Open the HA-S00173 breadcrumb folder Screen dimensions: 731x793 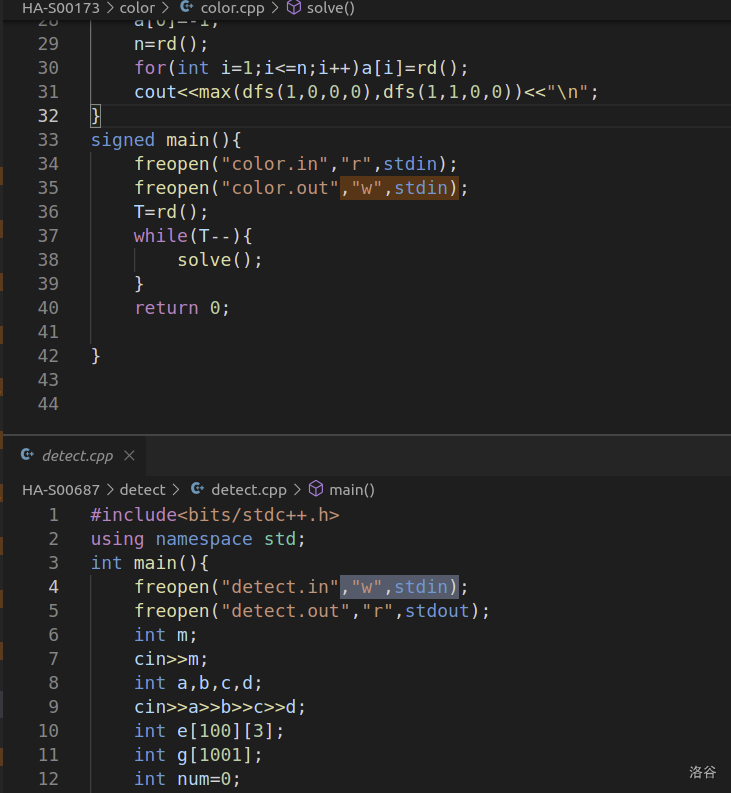61,8
